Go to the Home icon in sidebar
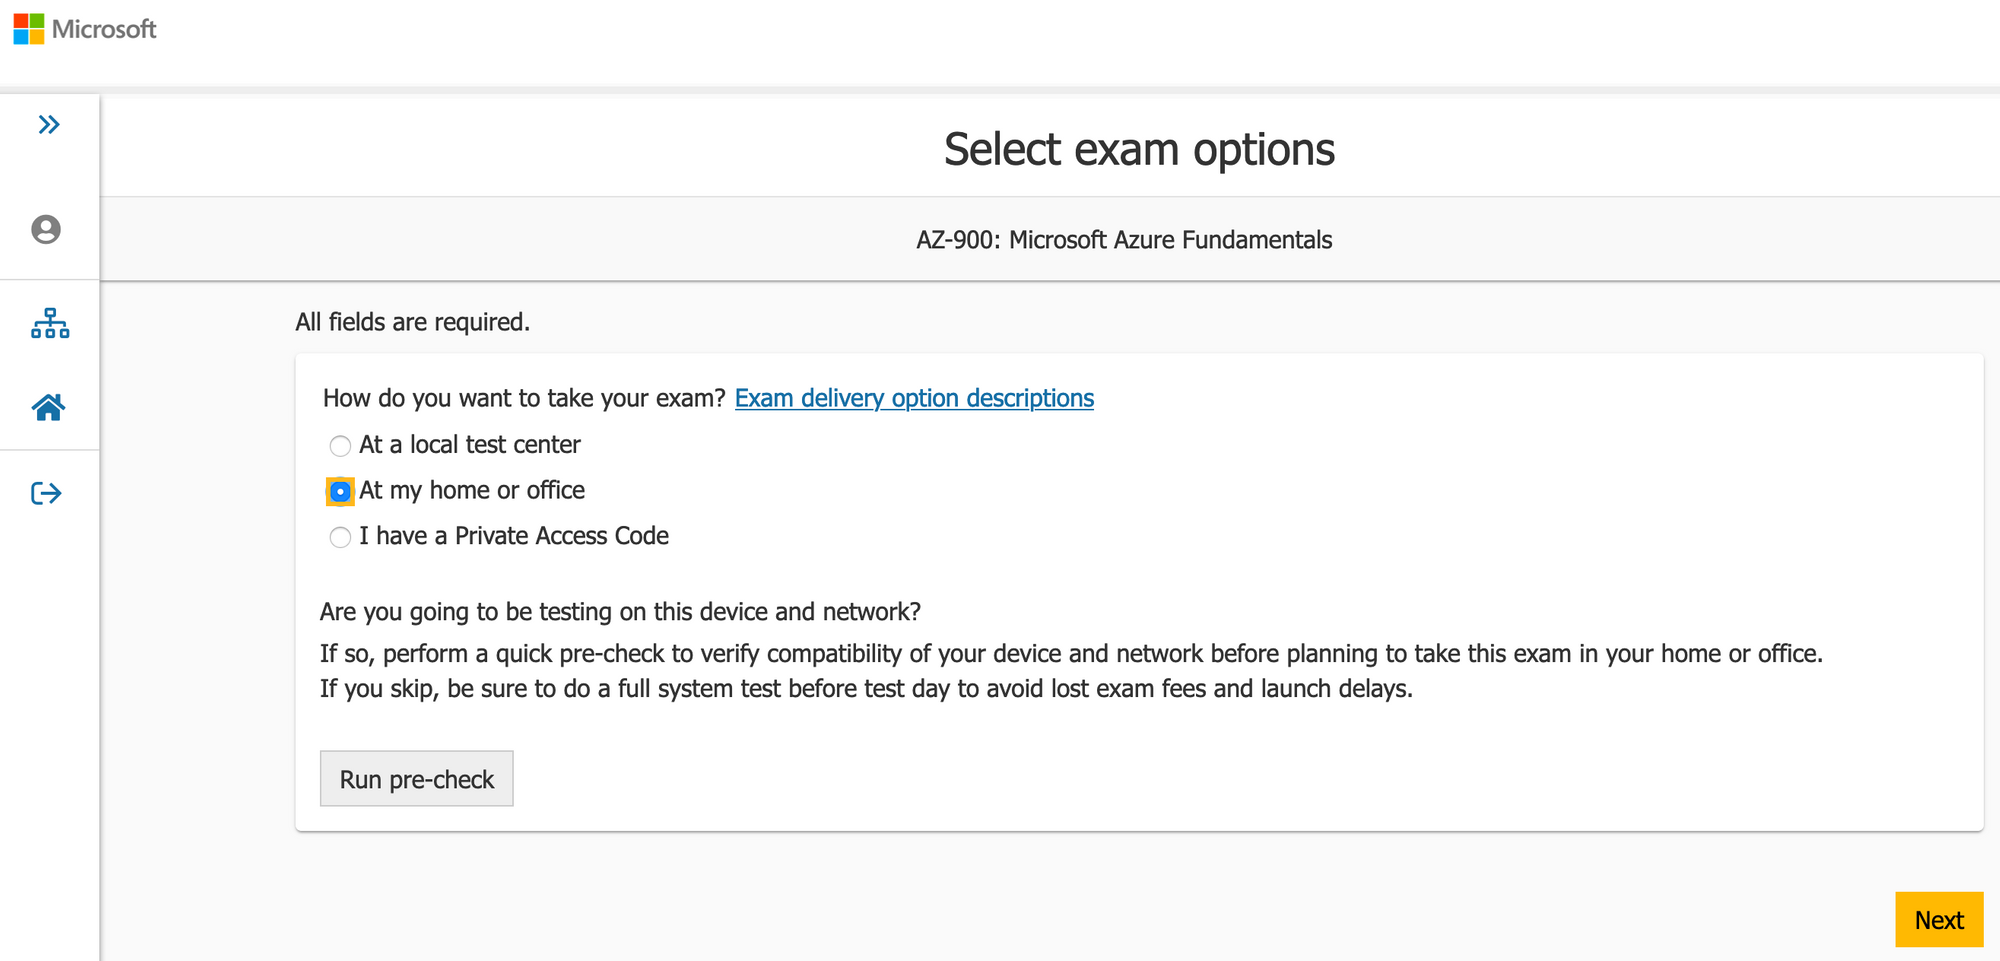The image size is (2000, 961). (x=48, y=407)
